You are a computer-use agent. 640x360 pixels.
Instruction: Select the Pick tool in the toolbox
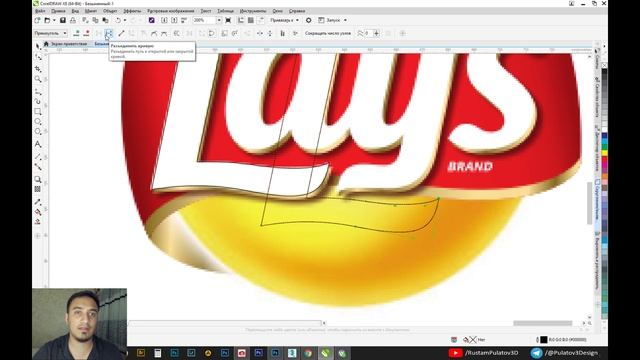click(x=38, y=46)
